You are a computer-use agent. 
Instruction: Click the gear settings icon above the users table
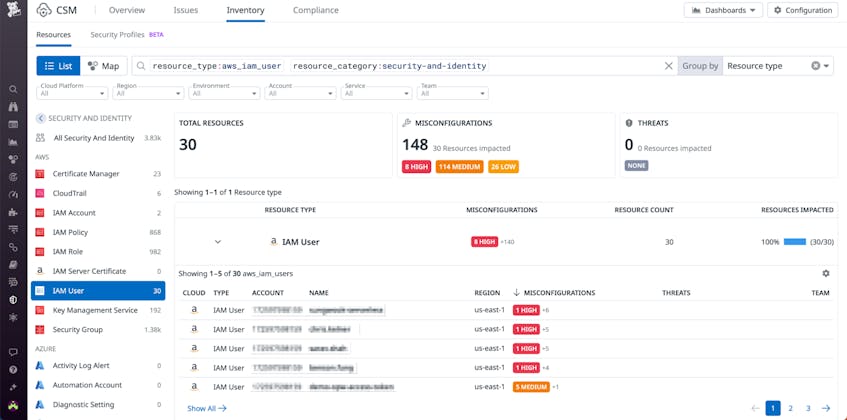click(825, 274)
